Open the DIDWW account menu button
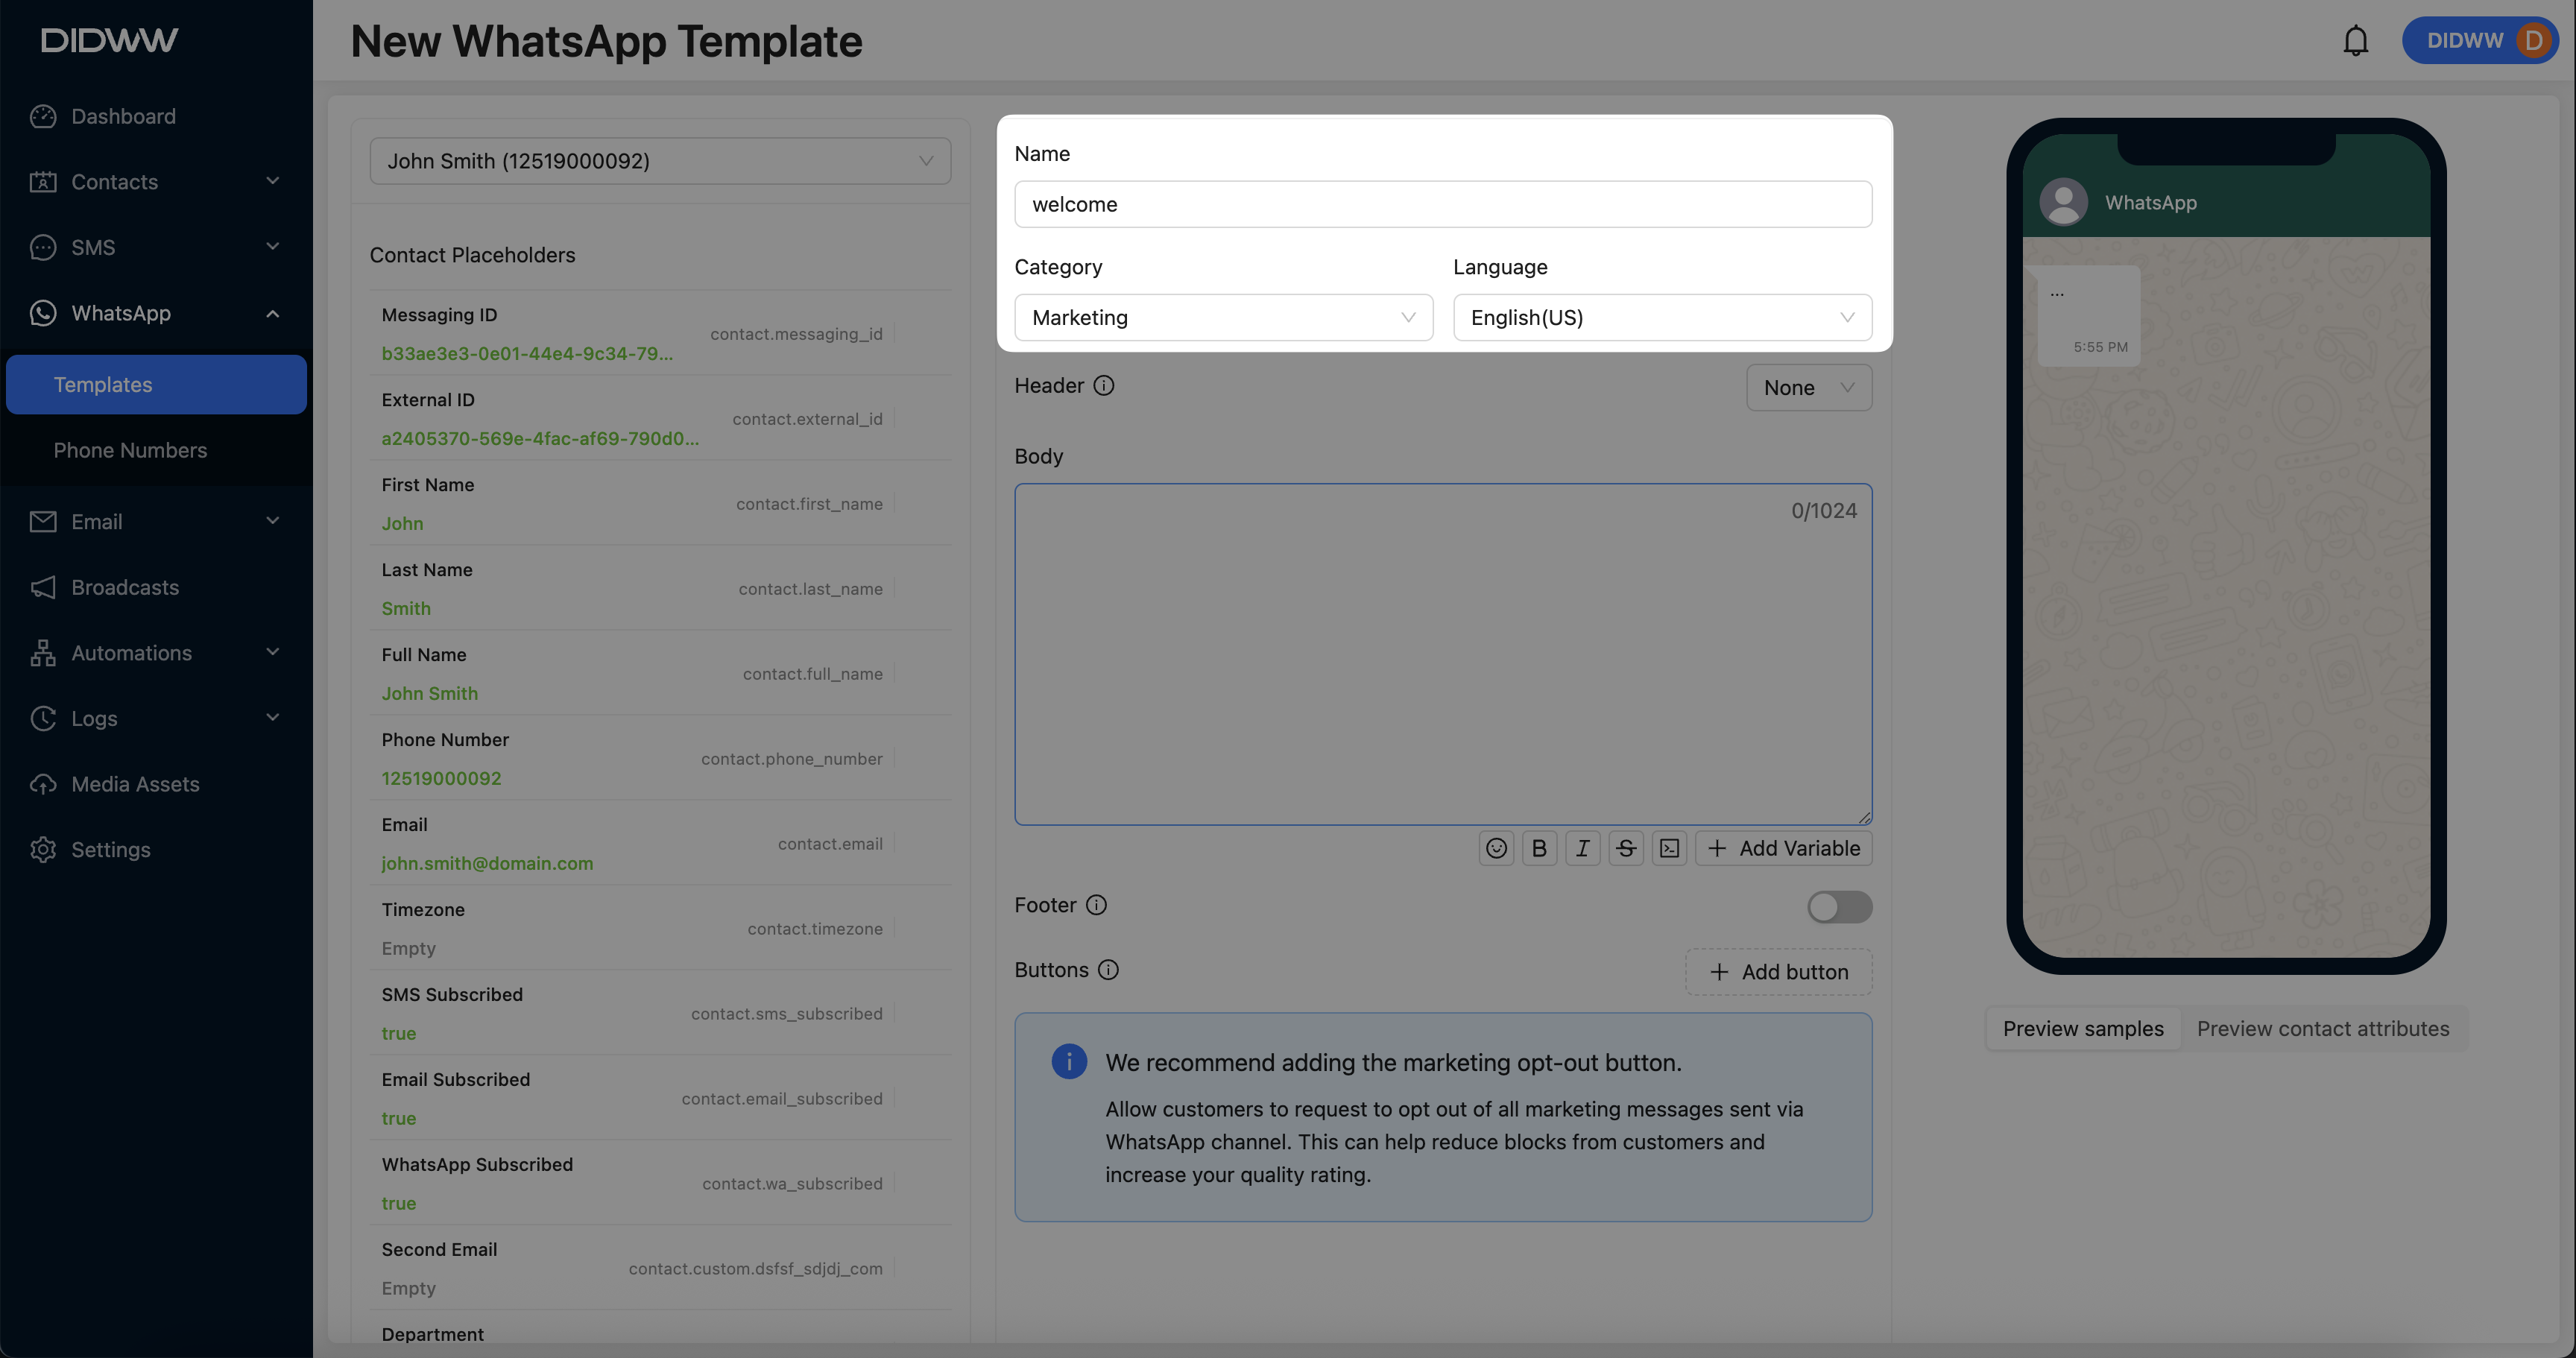Viewport: 2576px width, 1358px height. tap(2479, 40)
